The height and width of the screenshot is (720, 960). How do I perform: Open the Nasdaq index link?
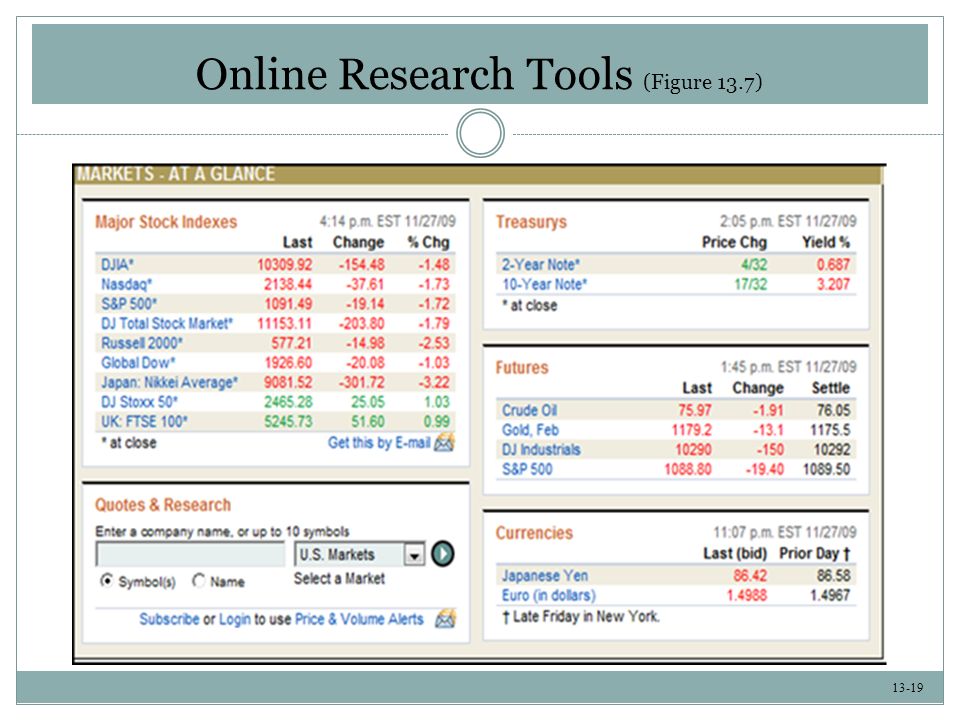(126, 284)
